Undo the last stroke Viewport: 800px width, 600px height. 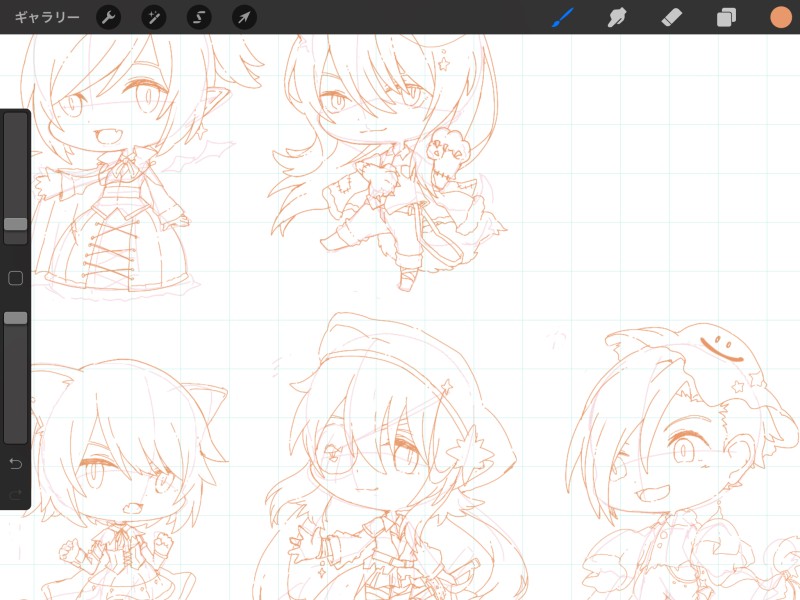click(x=15, y=464)
